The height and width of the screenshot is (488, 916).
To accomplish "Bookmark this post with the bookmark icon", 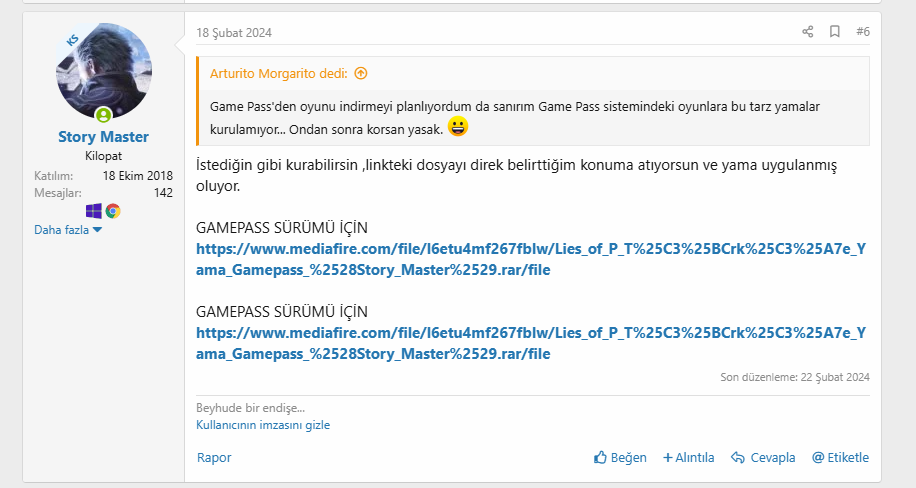I will [x=835, y=32].
